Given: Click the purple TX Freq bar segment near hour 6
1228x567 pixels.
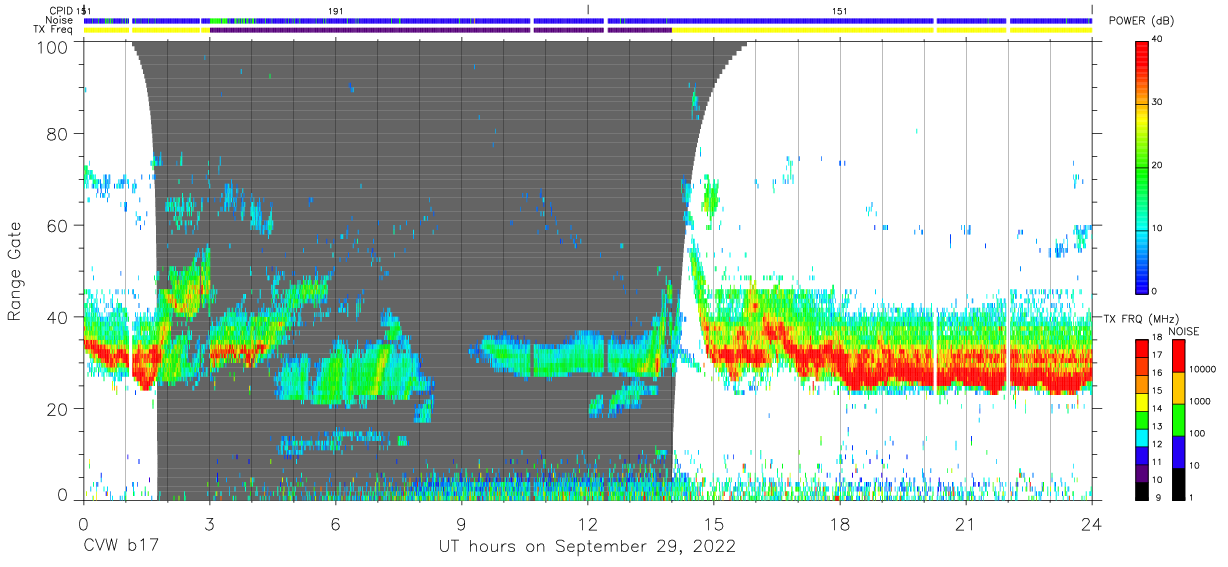Looking at the screenshot, I should [370, 30].
